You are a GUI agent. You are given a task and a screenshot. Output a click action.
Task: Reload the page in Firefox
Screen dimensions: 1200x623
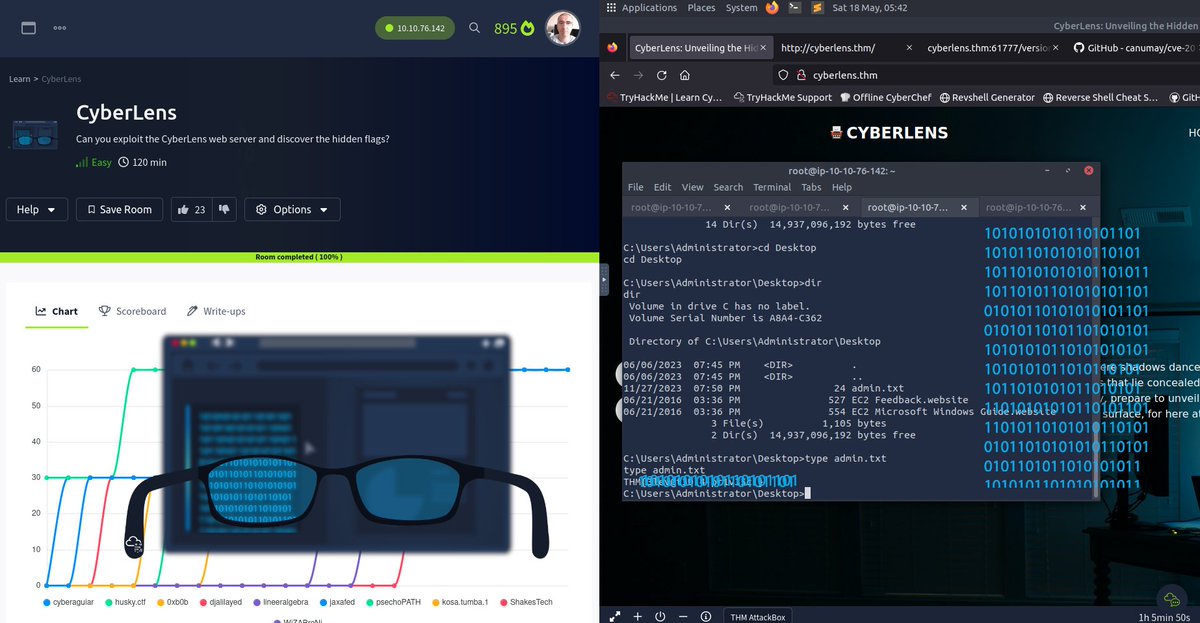(662, 74)
